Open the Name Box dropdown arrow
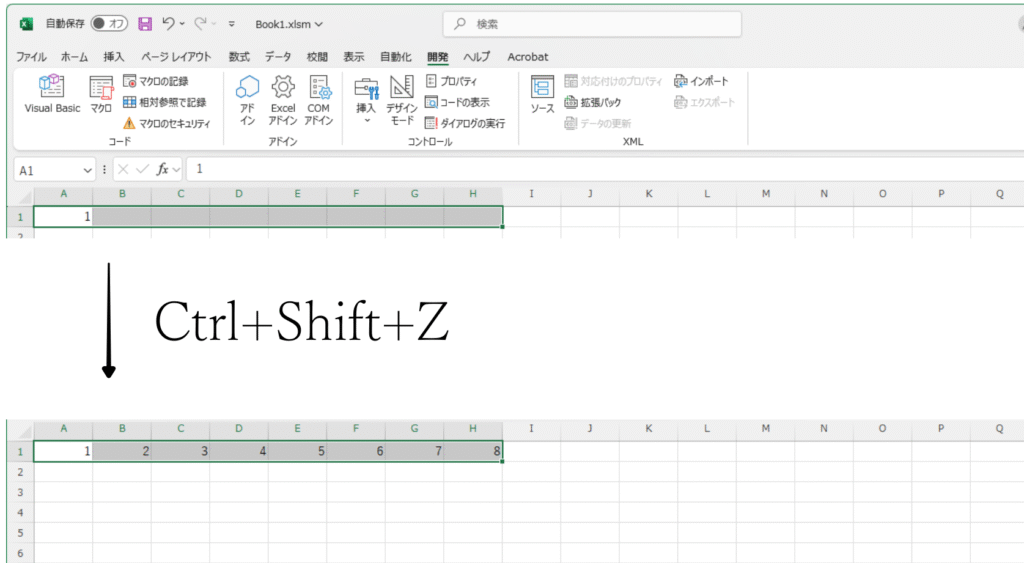The width and height of the screenshot is (1024, 563). tap(86, 170)
